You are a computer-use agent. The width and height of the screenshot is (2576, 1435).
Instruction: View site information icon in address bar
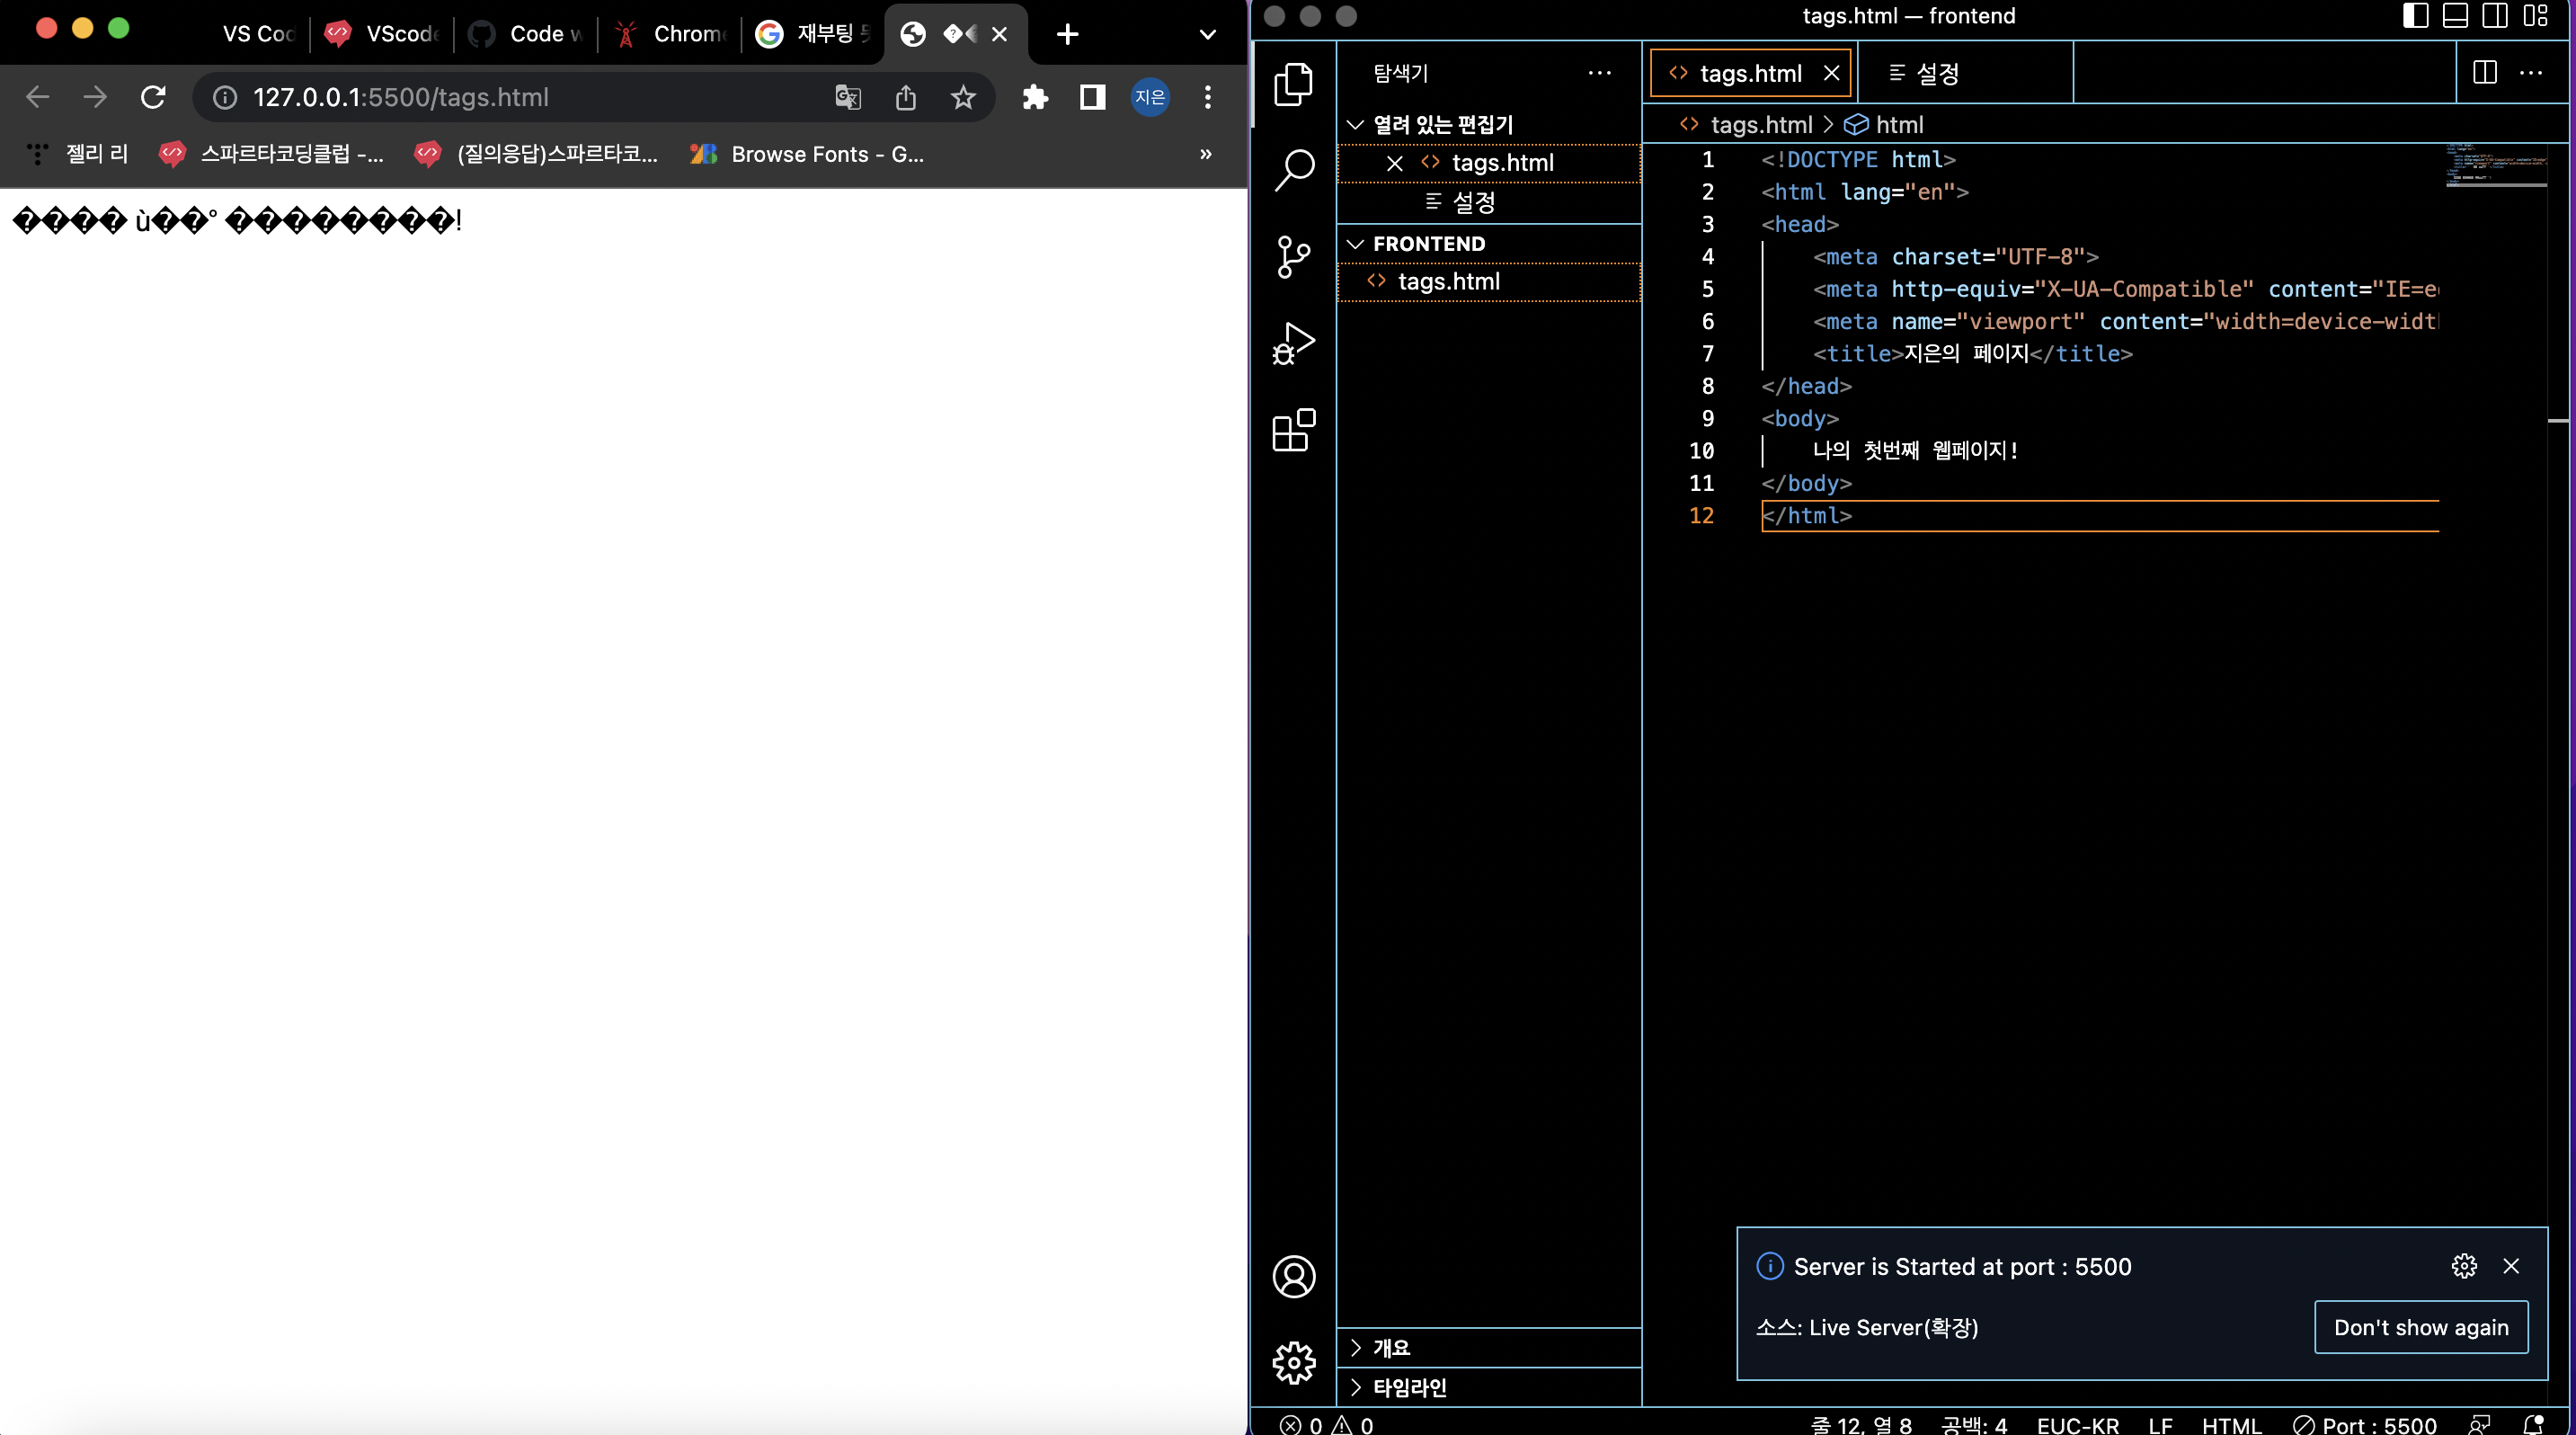coord(225,97)
